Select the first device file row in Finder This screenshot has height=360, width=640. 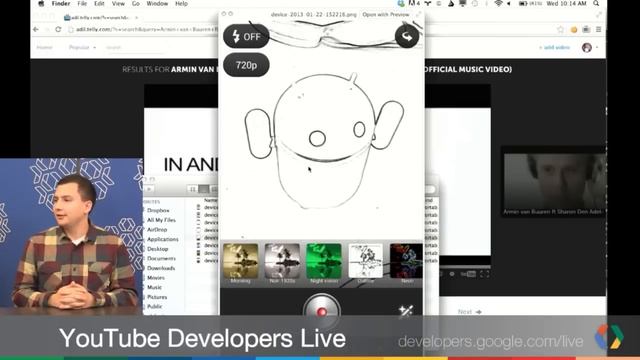207,207
